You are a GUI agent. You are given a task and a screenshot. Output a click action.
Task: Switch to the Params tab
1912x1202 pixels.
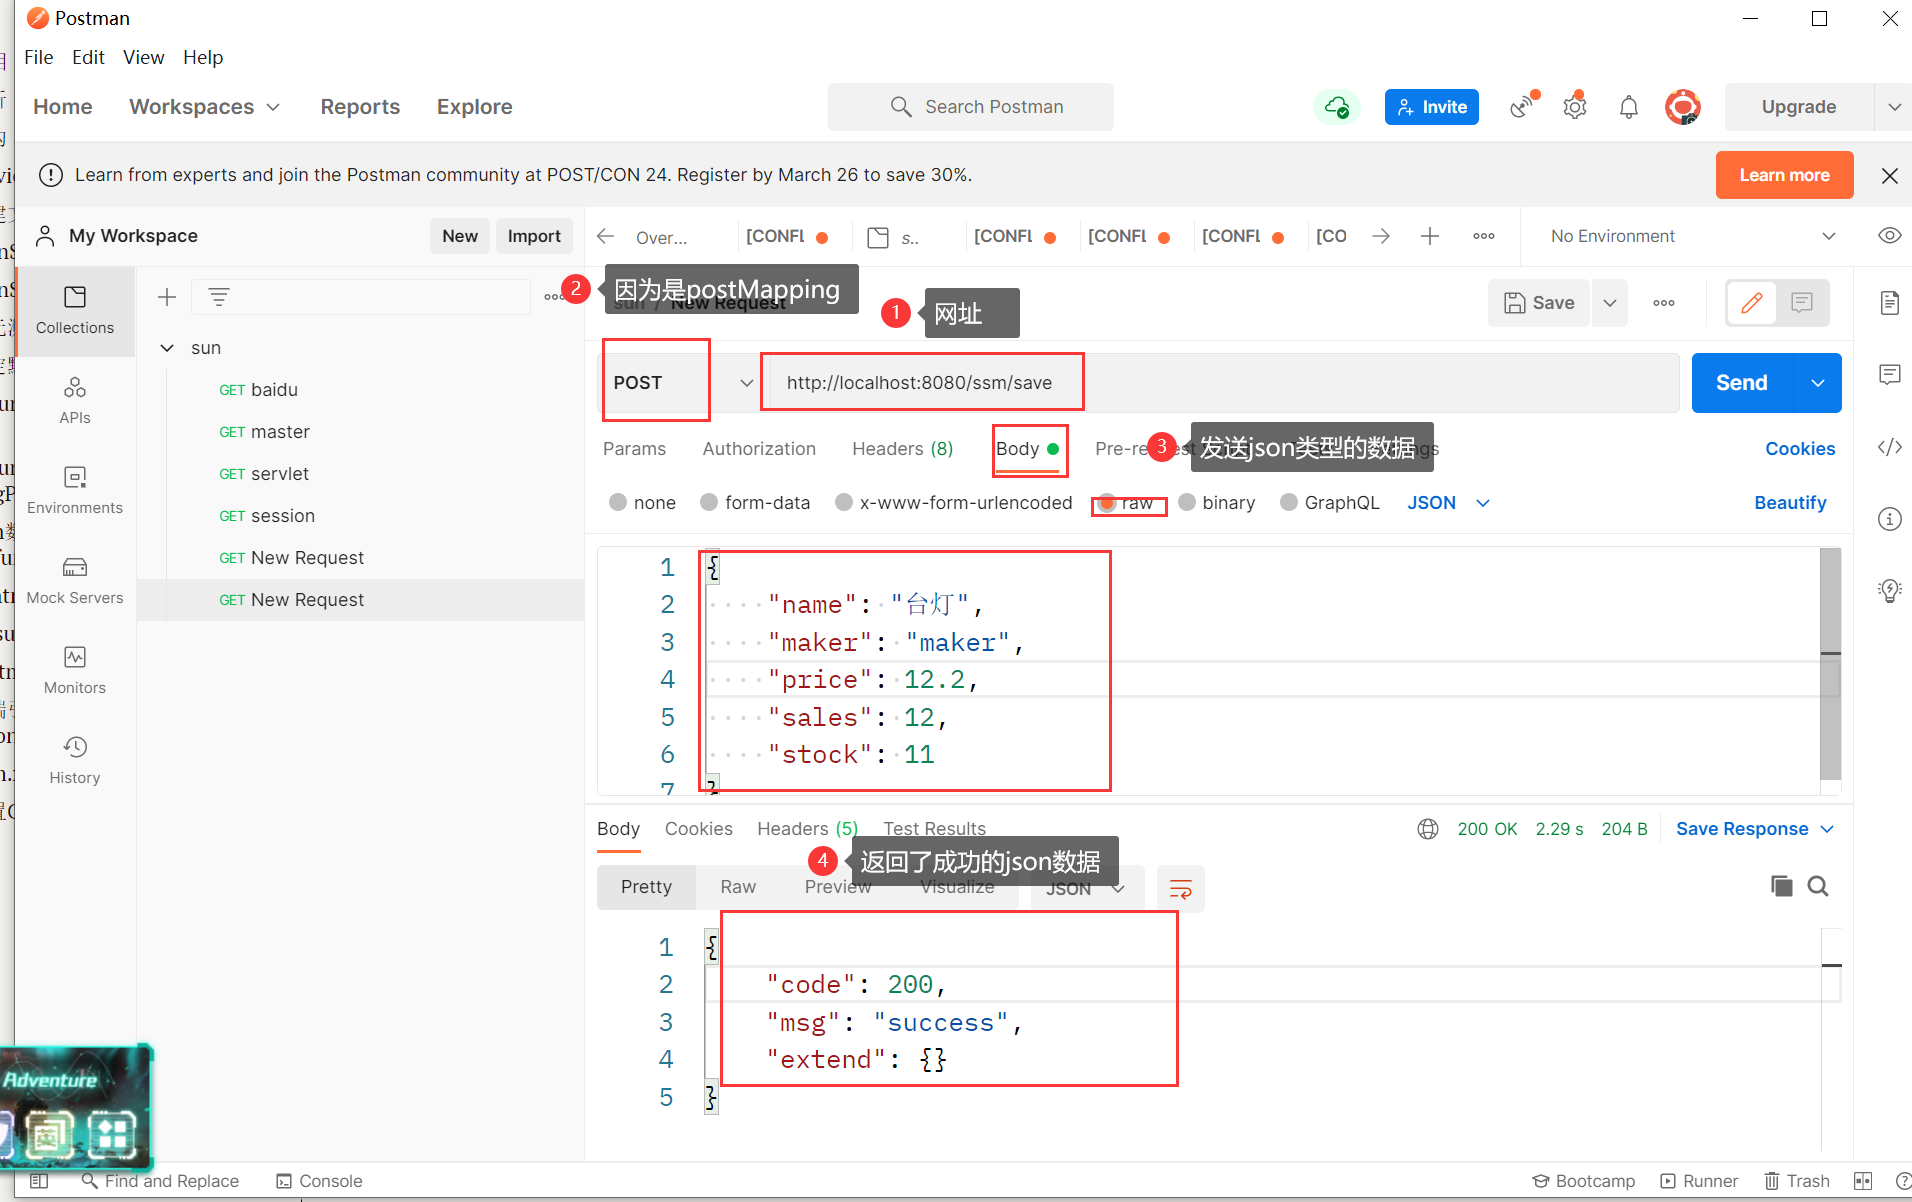click(634, 449)
